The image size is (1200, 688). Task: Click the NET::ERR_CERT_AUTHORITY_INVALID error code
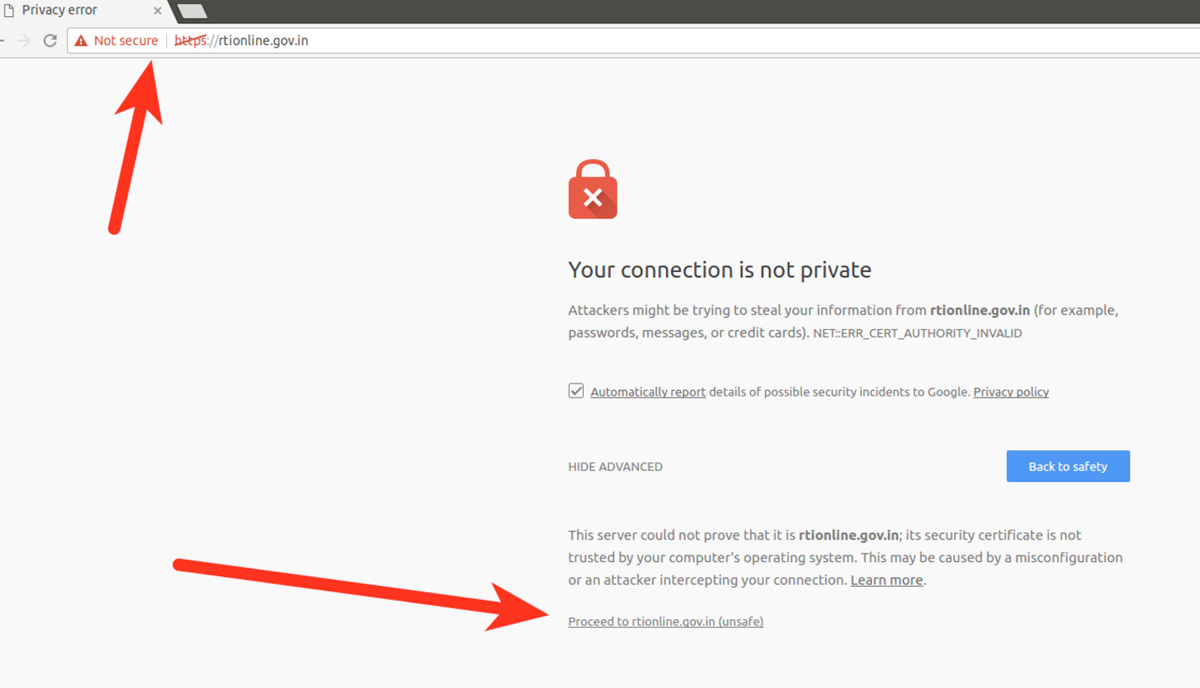(x=917, y=333)
